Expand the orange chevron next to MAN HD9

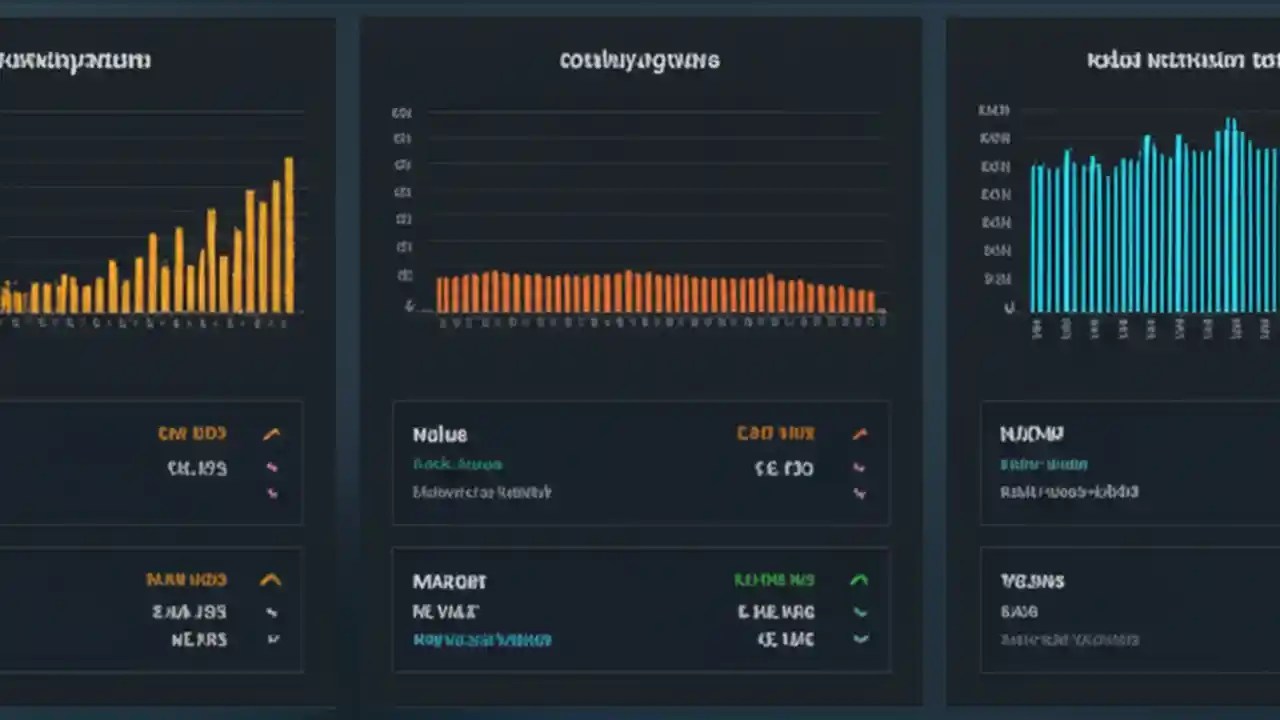coord(271,578)
